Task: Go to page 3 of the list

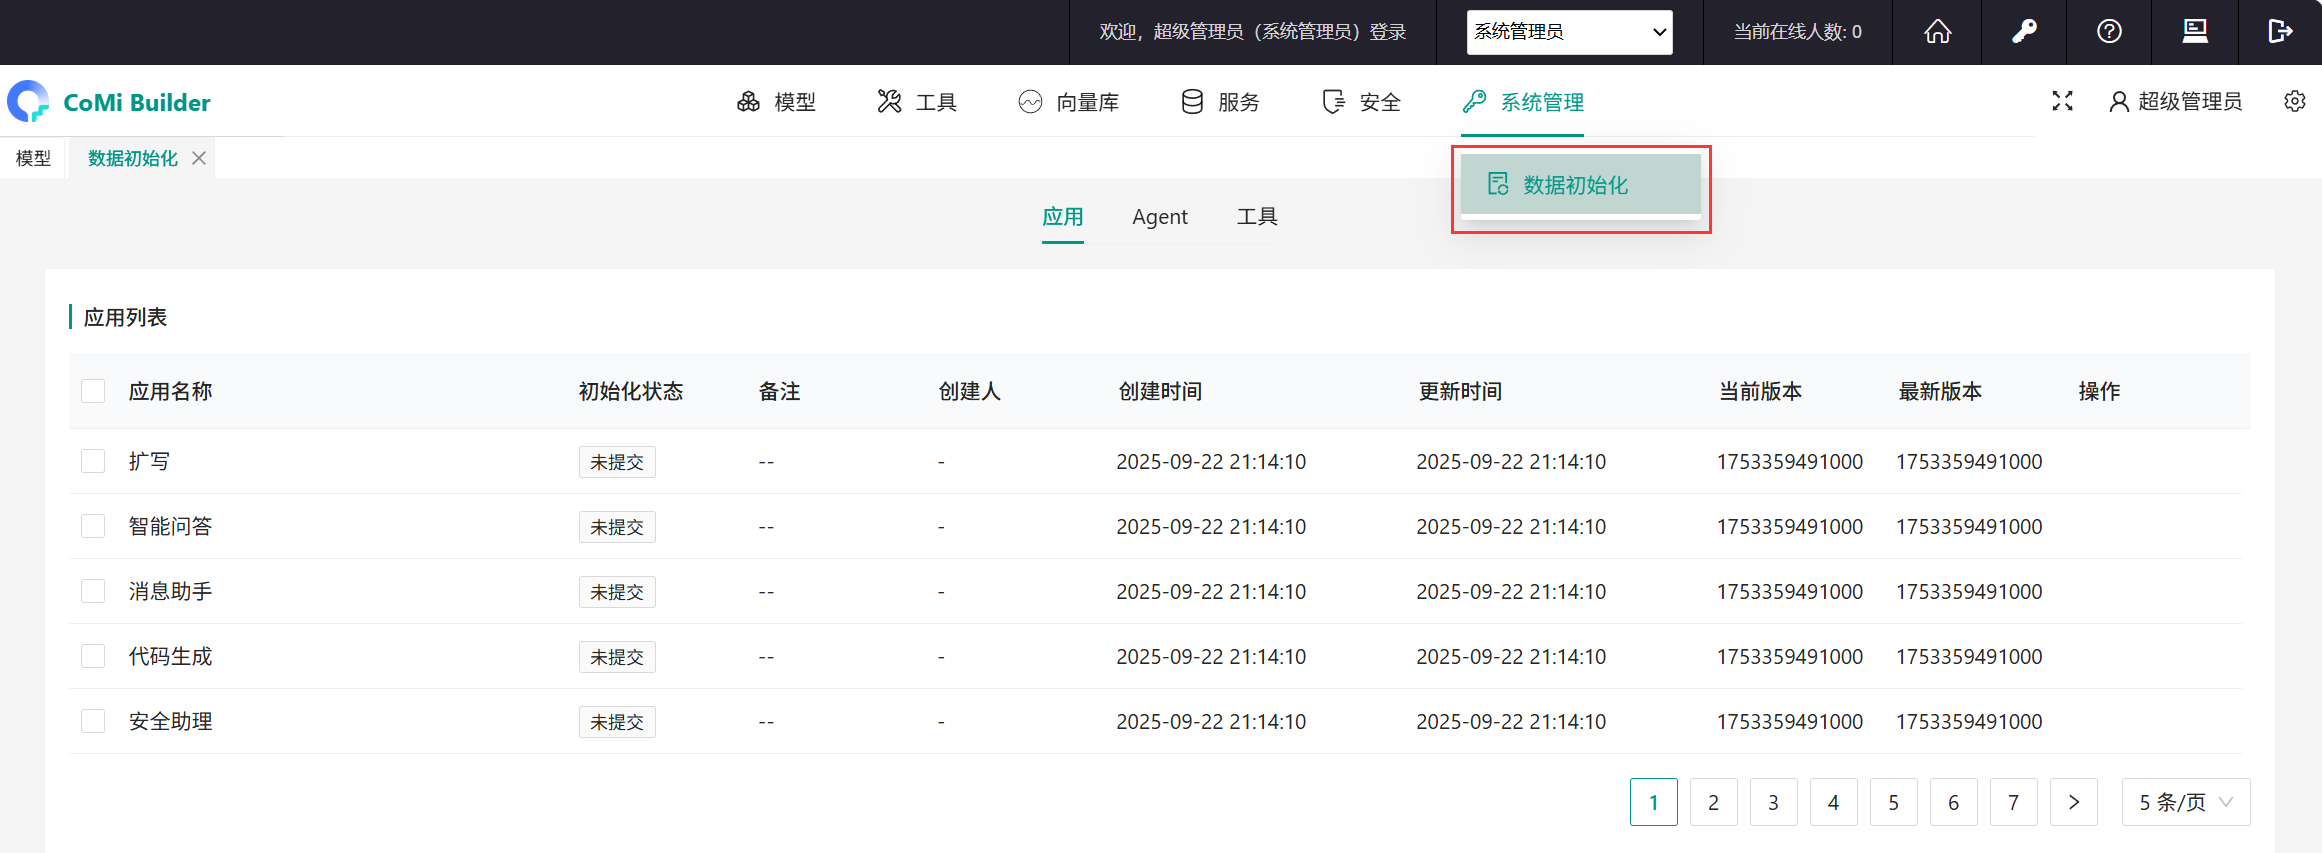Action: click(1773, 802)
